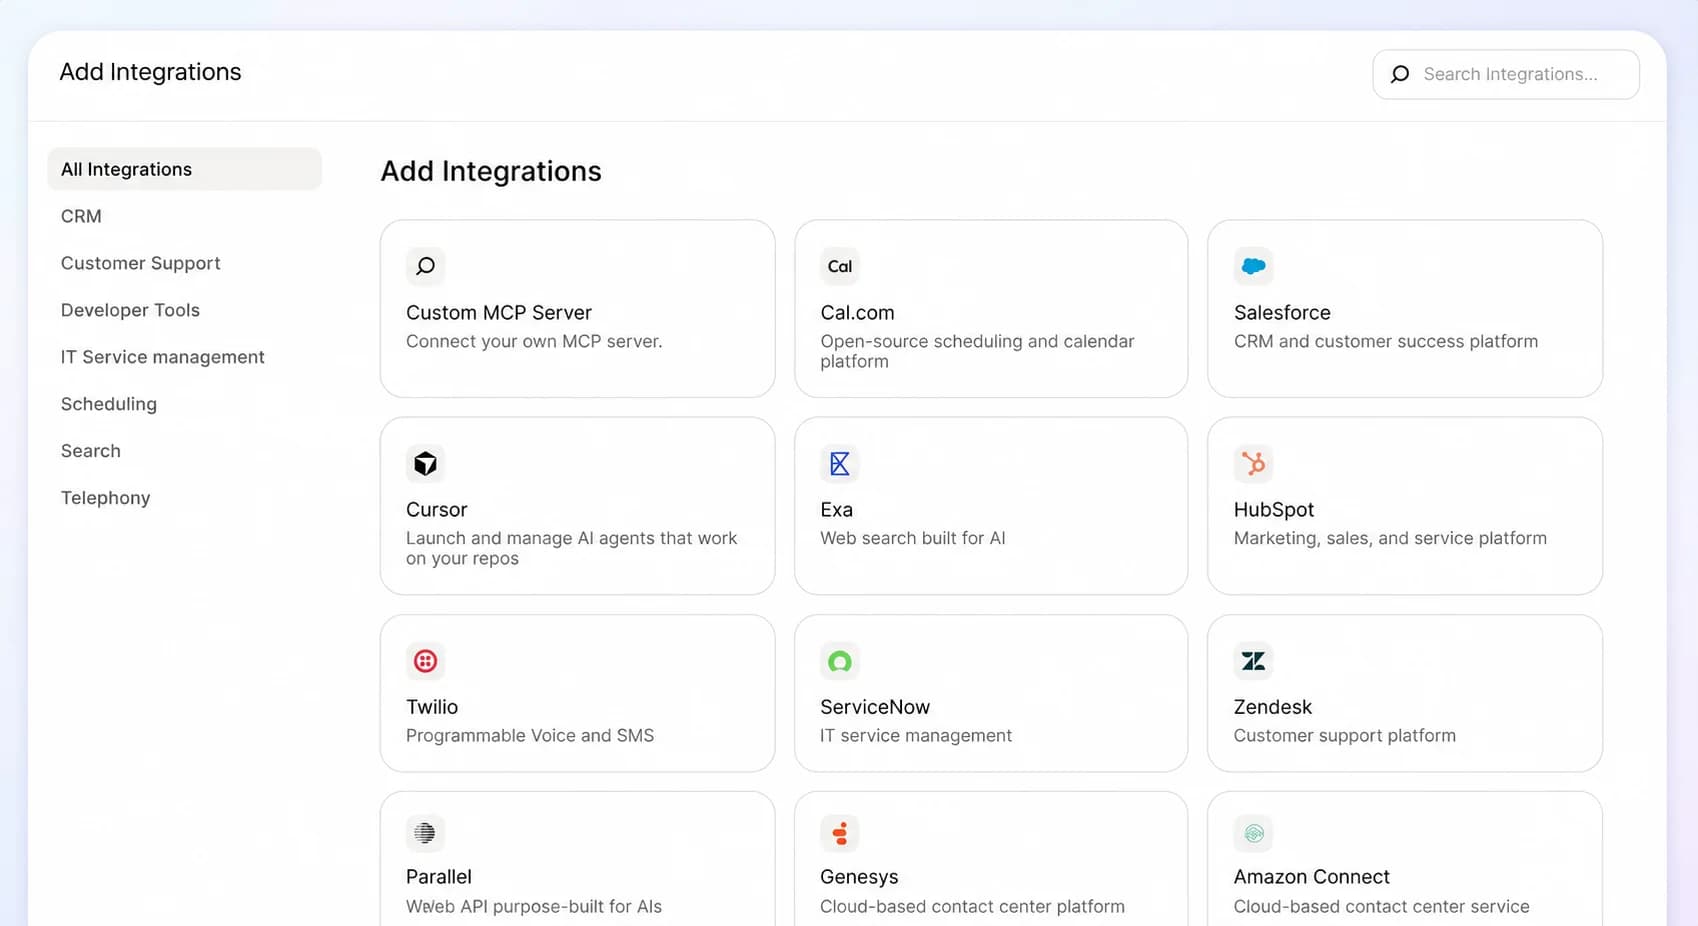The image size is (1698, 926).
Task: Open the Customer Support category
Action: tap(140, 263)
